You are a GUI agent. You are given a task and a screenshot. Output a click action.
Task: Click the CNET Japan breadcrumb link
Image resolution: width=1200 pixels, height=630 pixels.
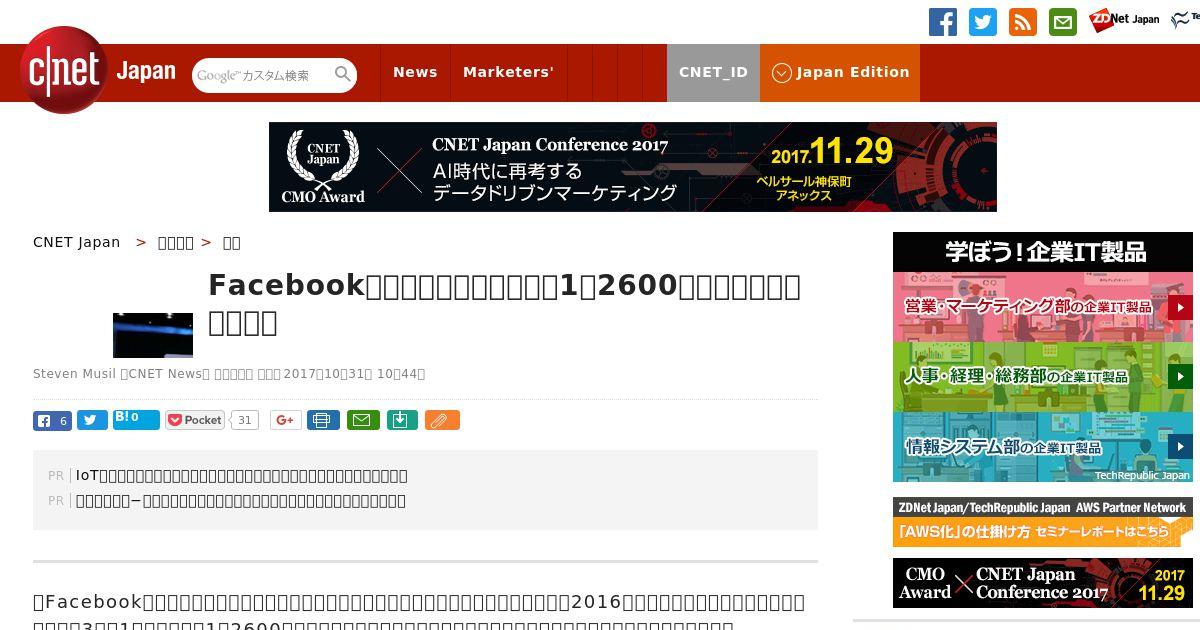tap(77, 242)
